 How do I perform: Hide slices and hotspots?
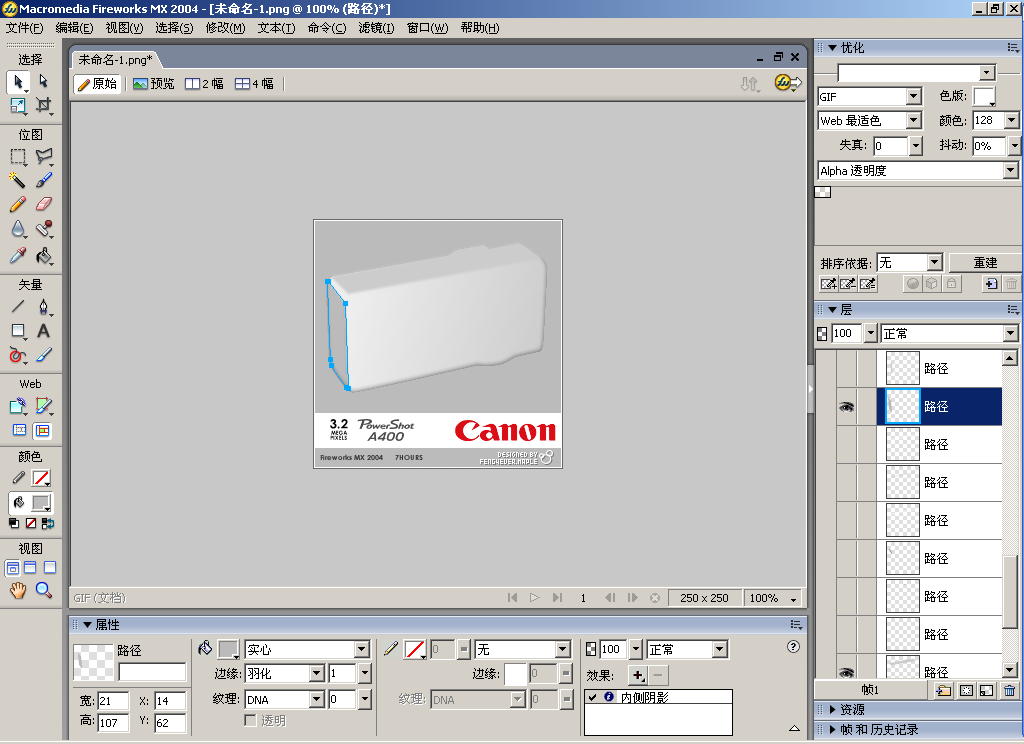(20, 430)
